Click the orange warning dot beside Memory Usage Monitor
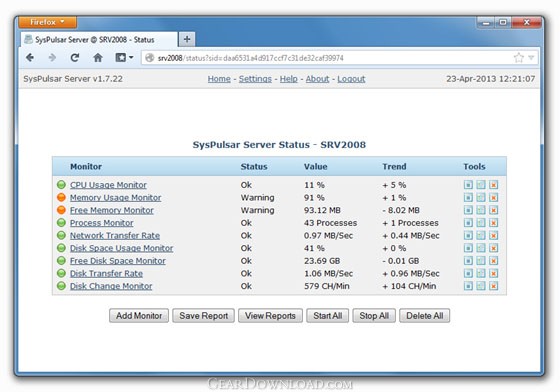The image size is (560, 392). pyautogui.click(x=61, y=197)
